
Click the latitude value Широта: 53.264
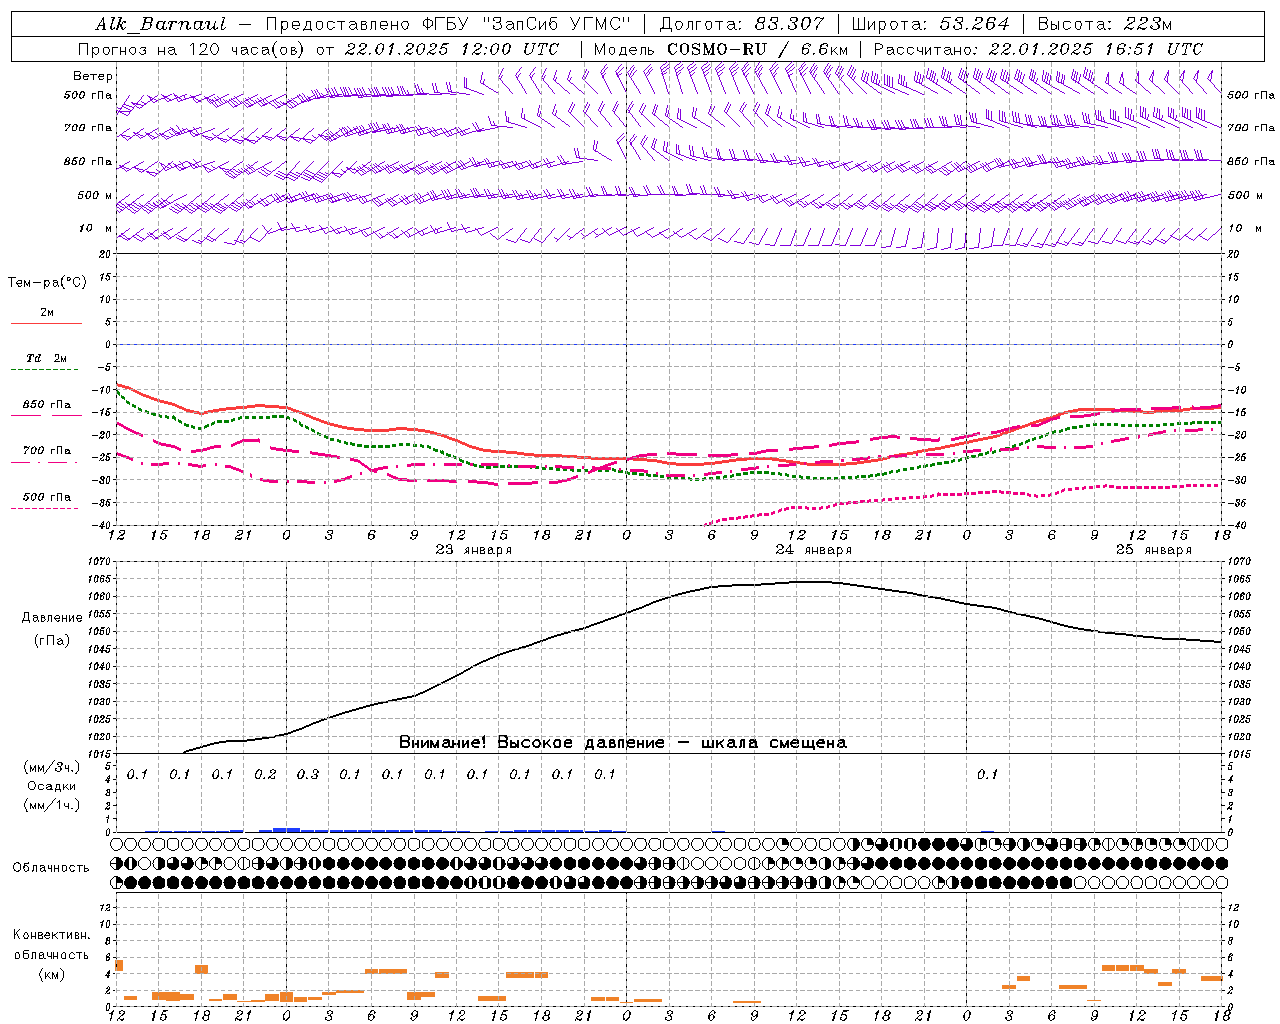point(930,24)
